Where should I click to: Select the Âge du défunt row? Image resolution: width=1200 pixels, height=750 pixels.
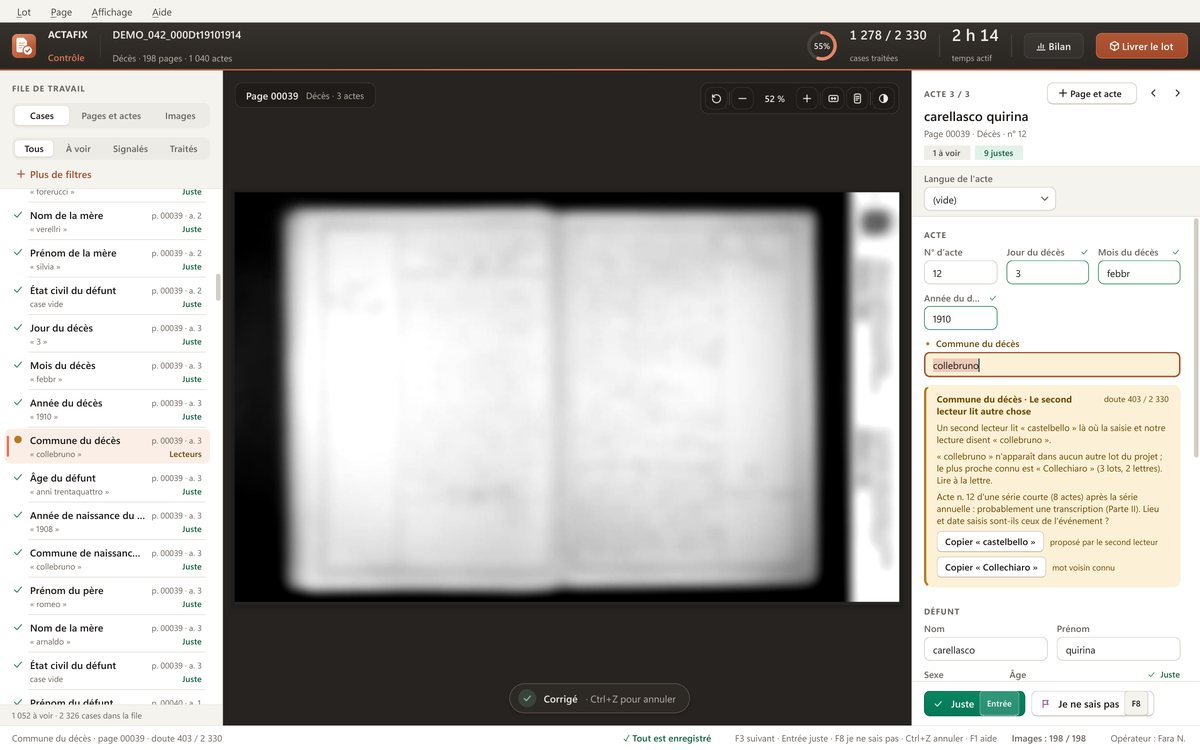[108, 484]
